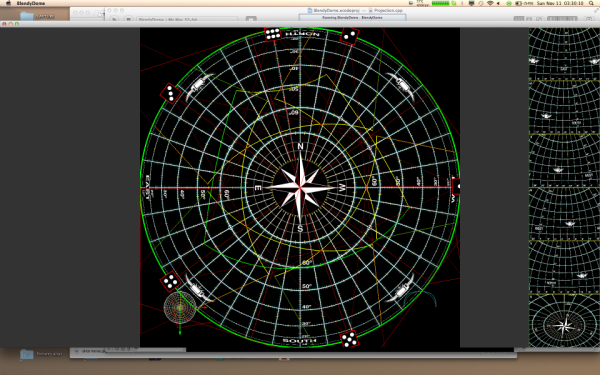Click the volume icon in the menu bar
Screen dimensions: 600x375
pos(499,3)
